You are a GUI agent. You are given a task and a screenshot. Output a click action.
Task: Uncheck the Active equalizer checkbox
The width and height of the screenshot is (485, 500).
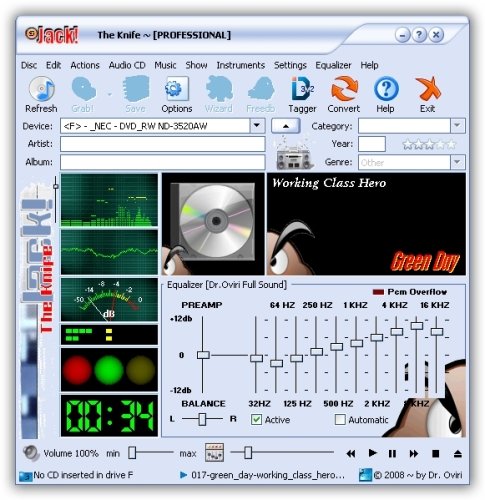[256, 419]
